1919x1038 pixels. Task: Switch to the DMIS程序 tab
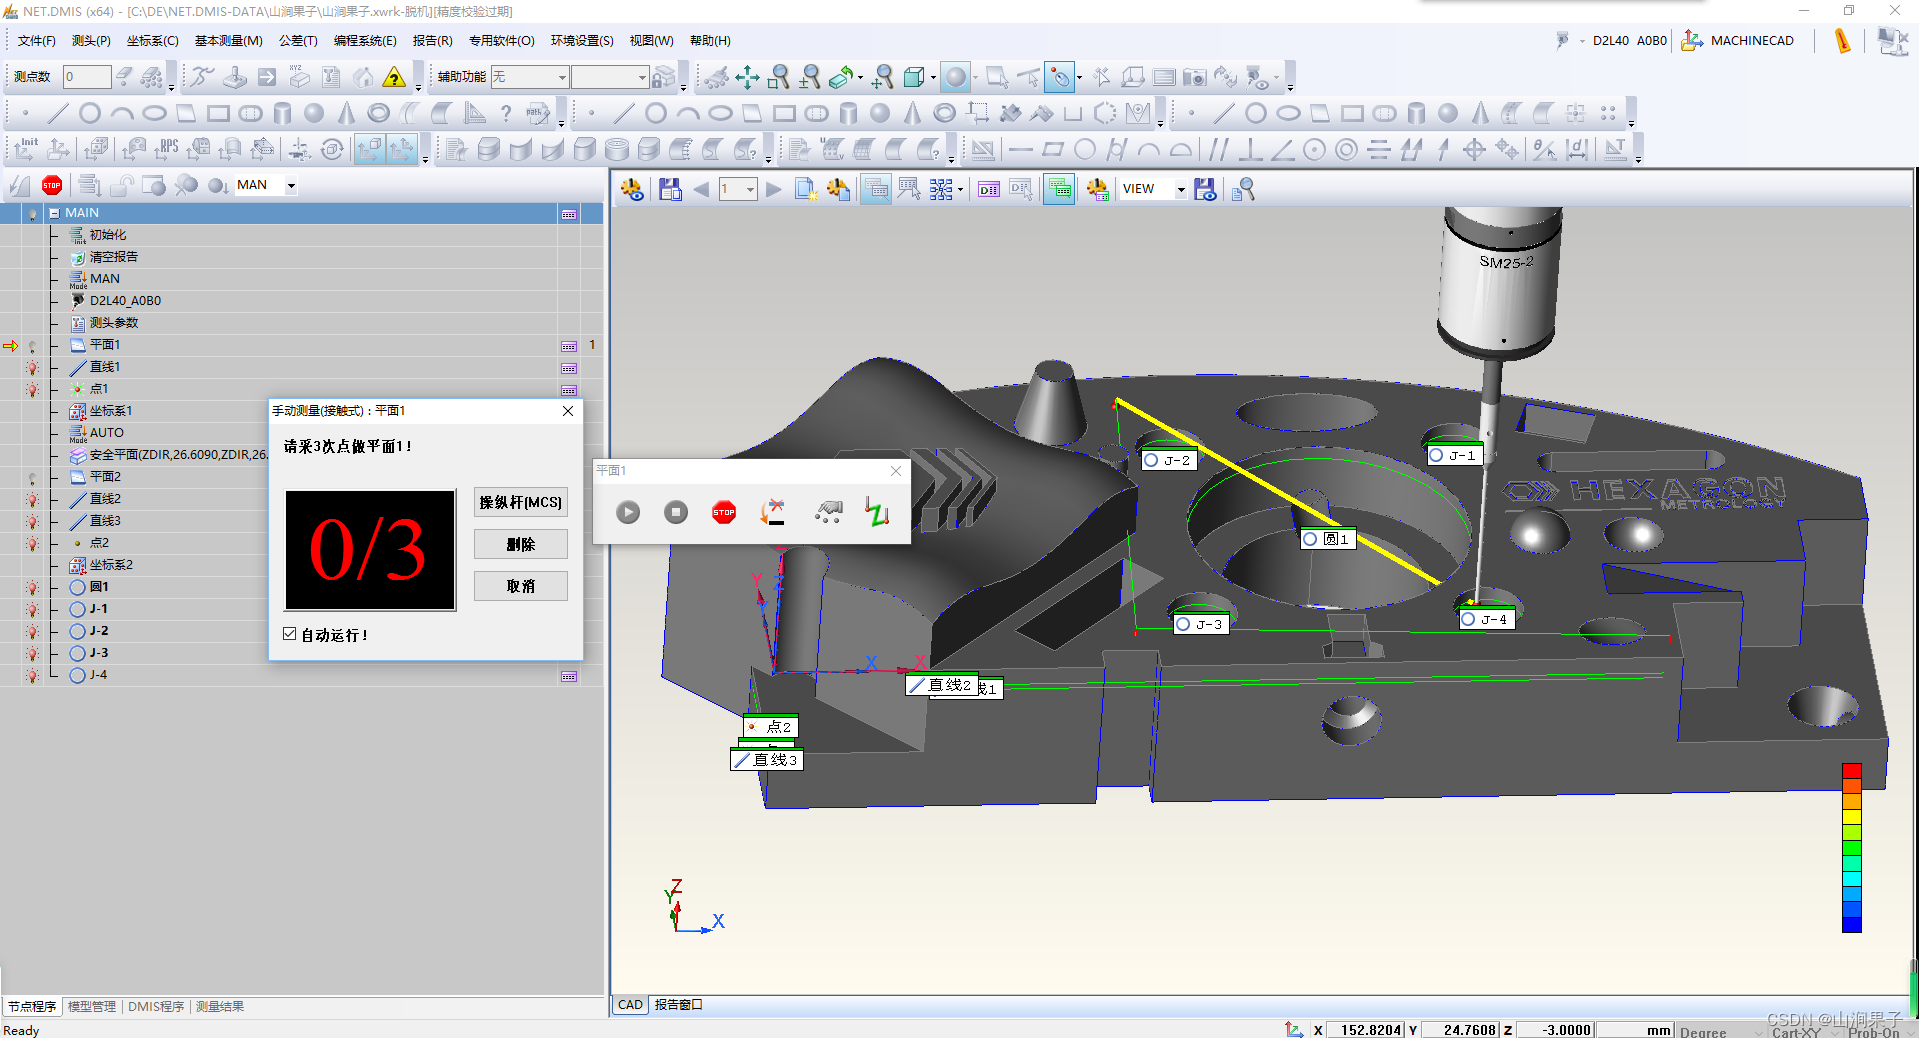click(x=156, y=1006)
